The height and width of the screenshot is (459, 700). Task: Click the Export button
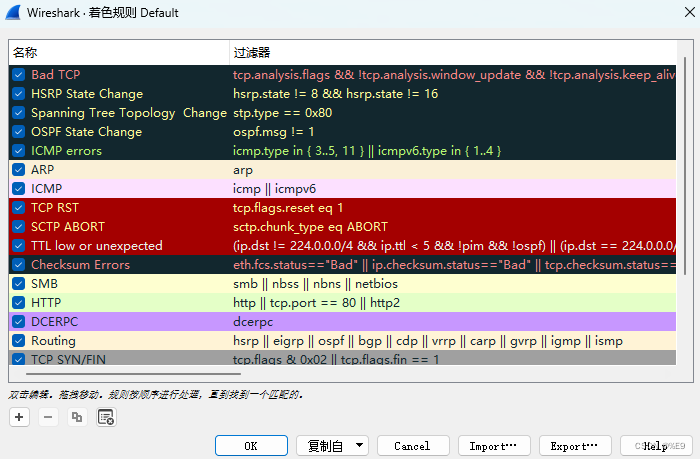[575, 446]
